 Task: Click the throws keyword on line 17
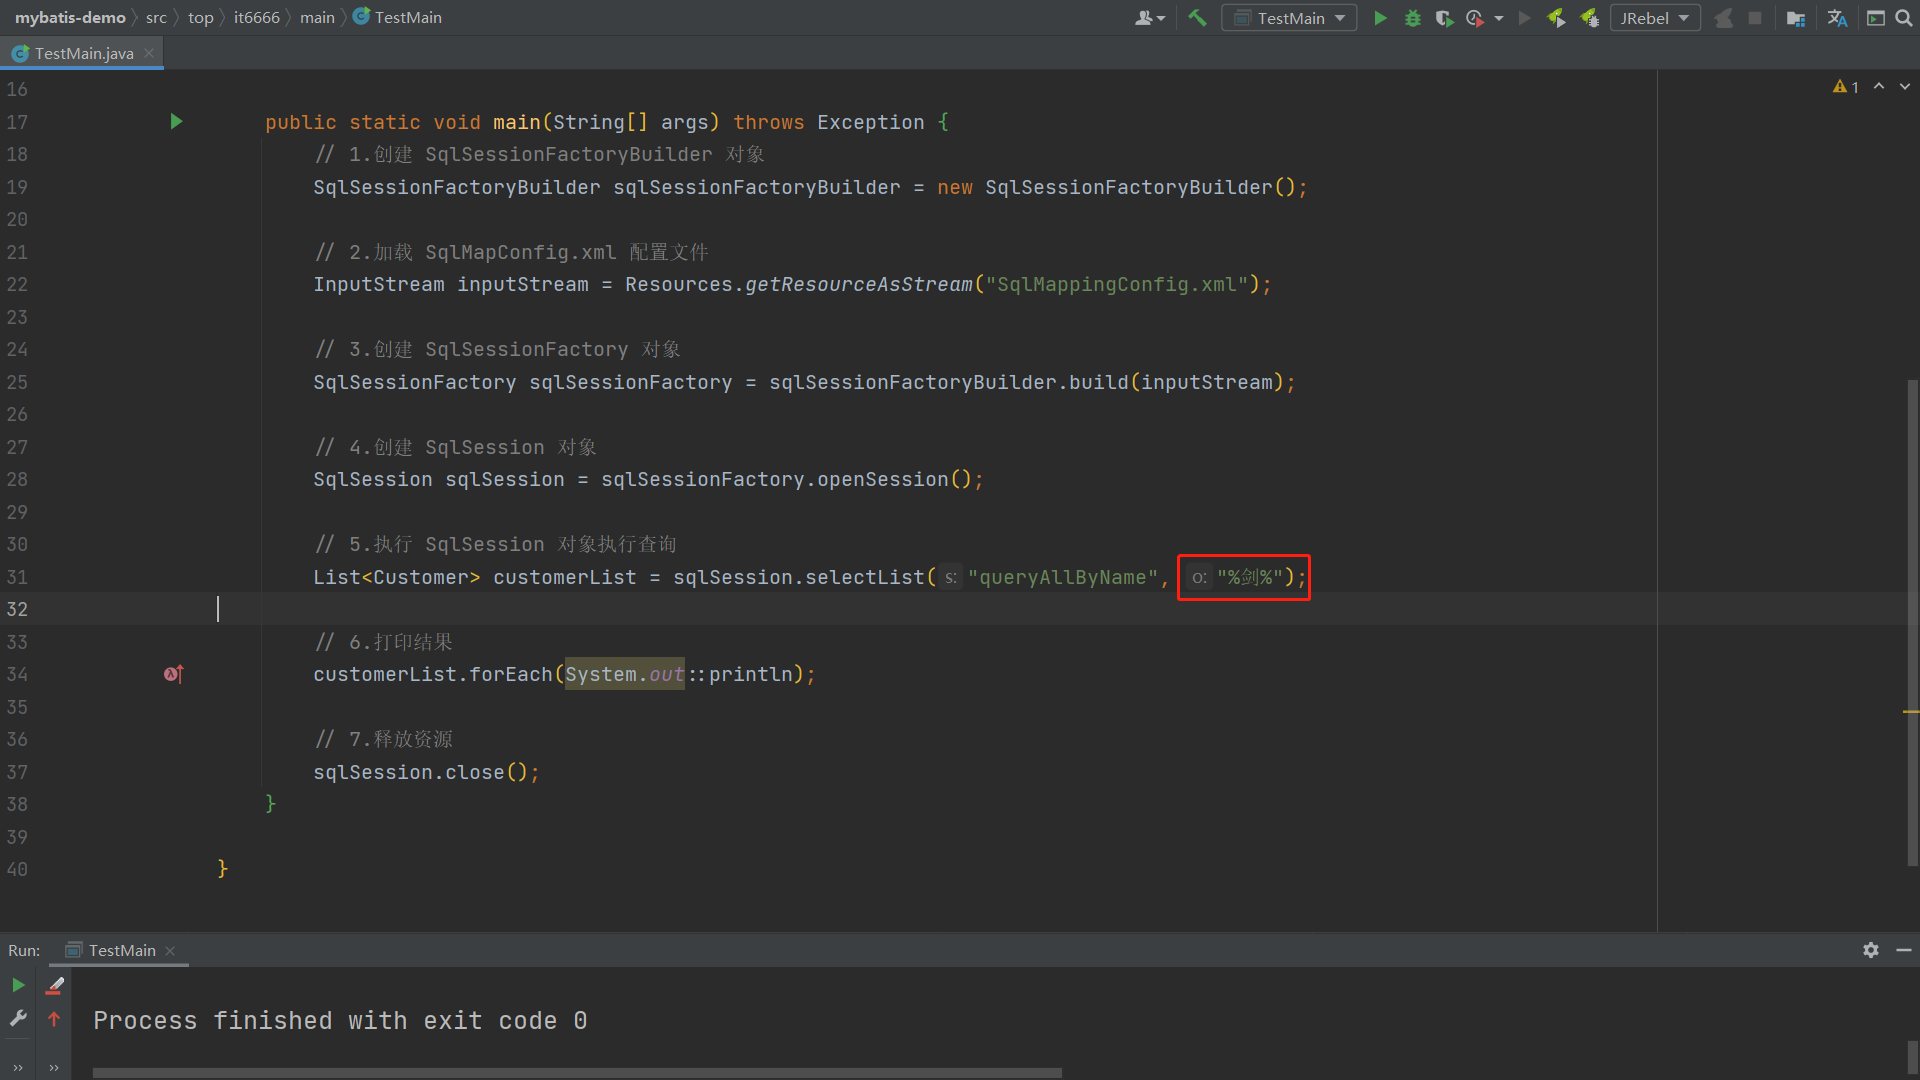click(x=768, y=122)
